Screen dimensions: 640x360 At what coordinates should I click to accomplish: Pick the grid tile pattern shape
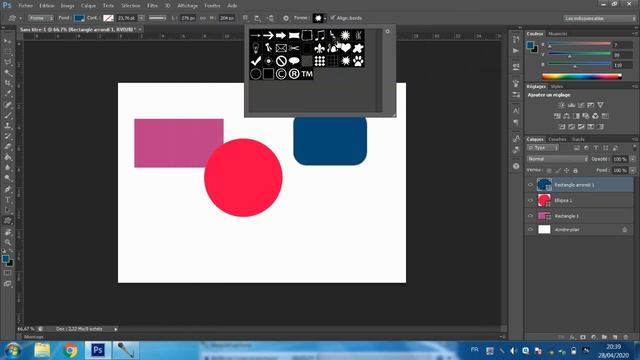click(x=320, y=61)
